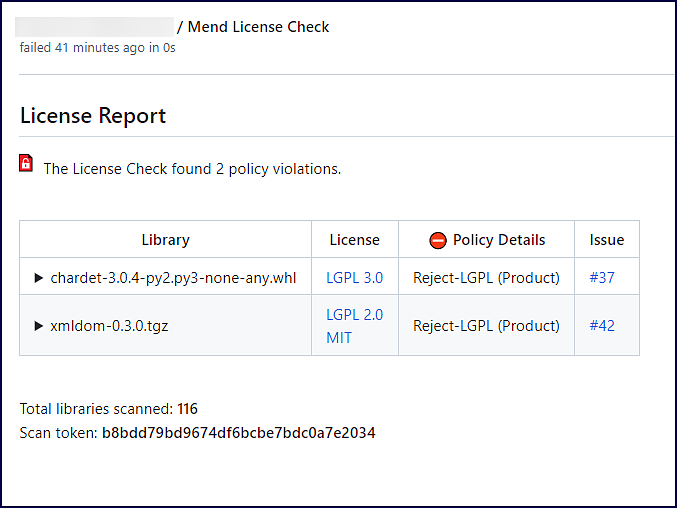The image size is (677, 508).
Task: Click the License Report heading
Action: pyautogui.click(x=93, y=115)
